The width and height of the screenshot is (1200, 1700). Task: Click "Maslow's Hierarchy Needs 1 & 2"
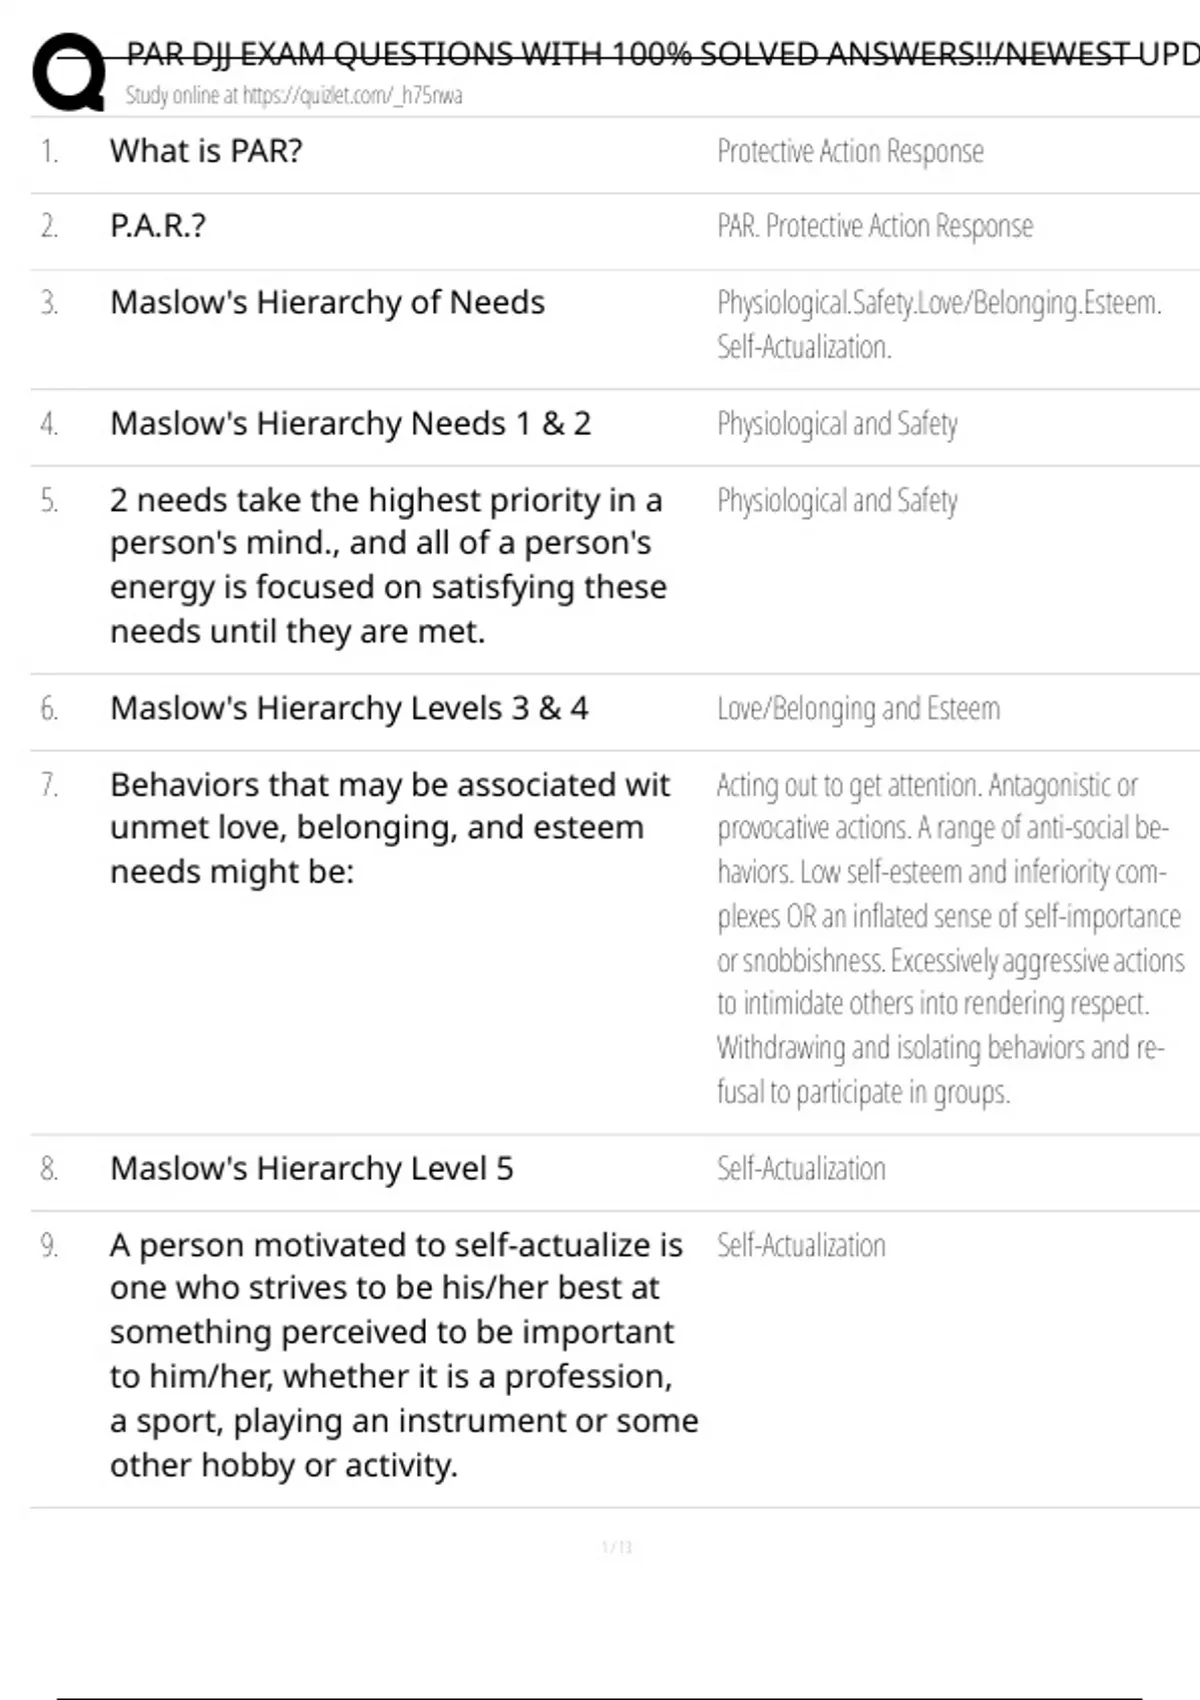pos(350,424)
